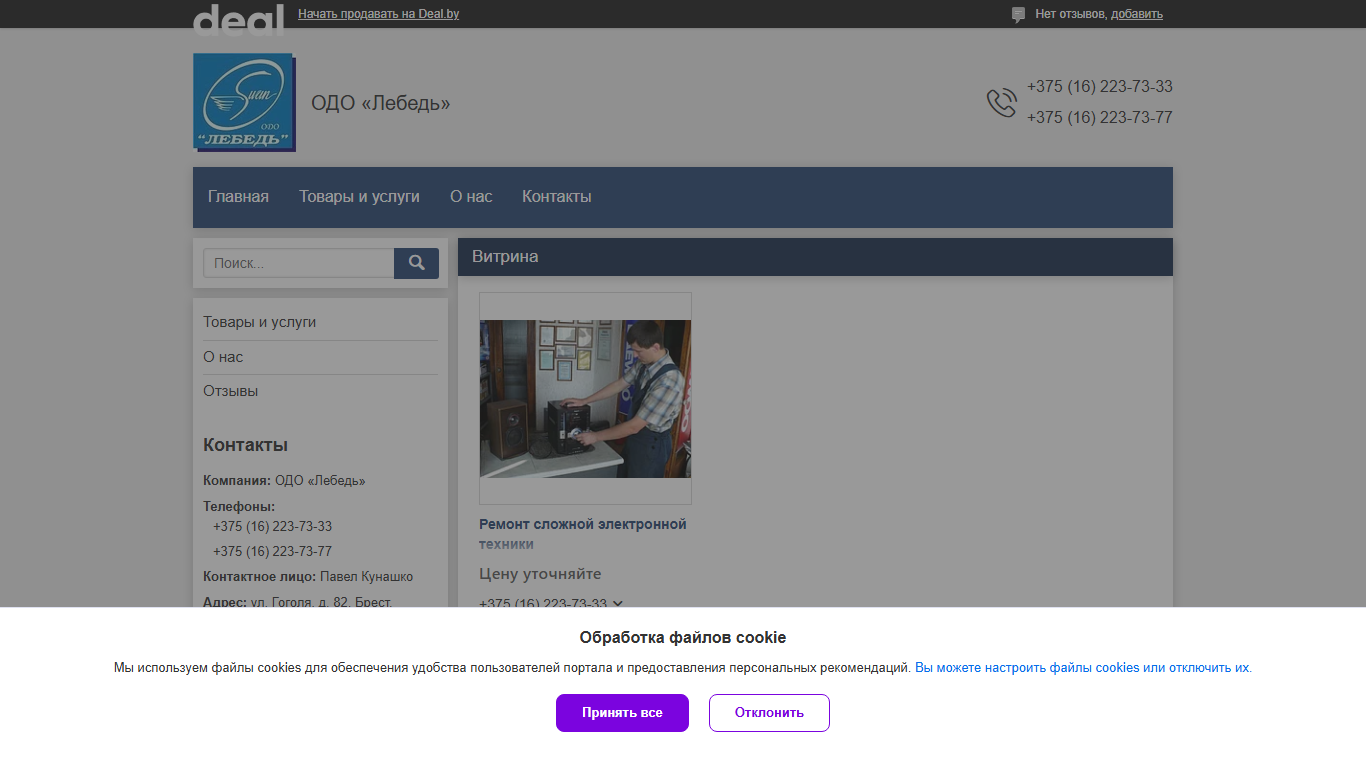
Task: Click sidebar phone +375 (16) 223-73-77
Action: [x=272, y=551]
